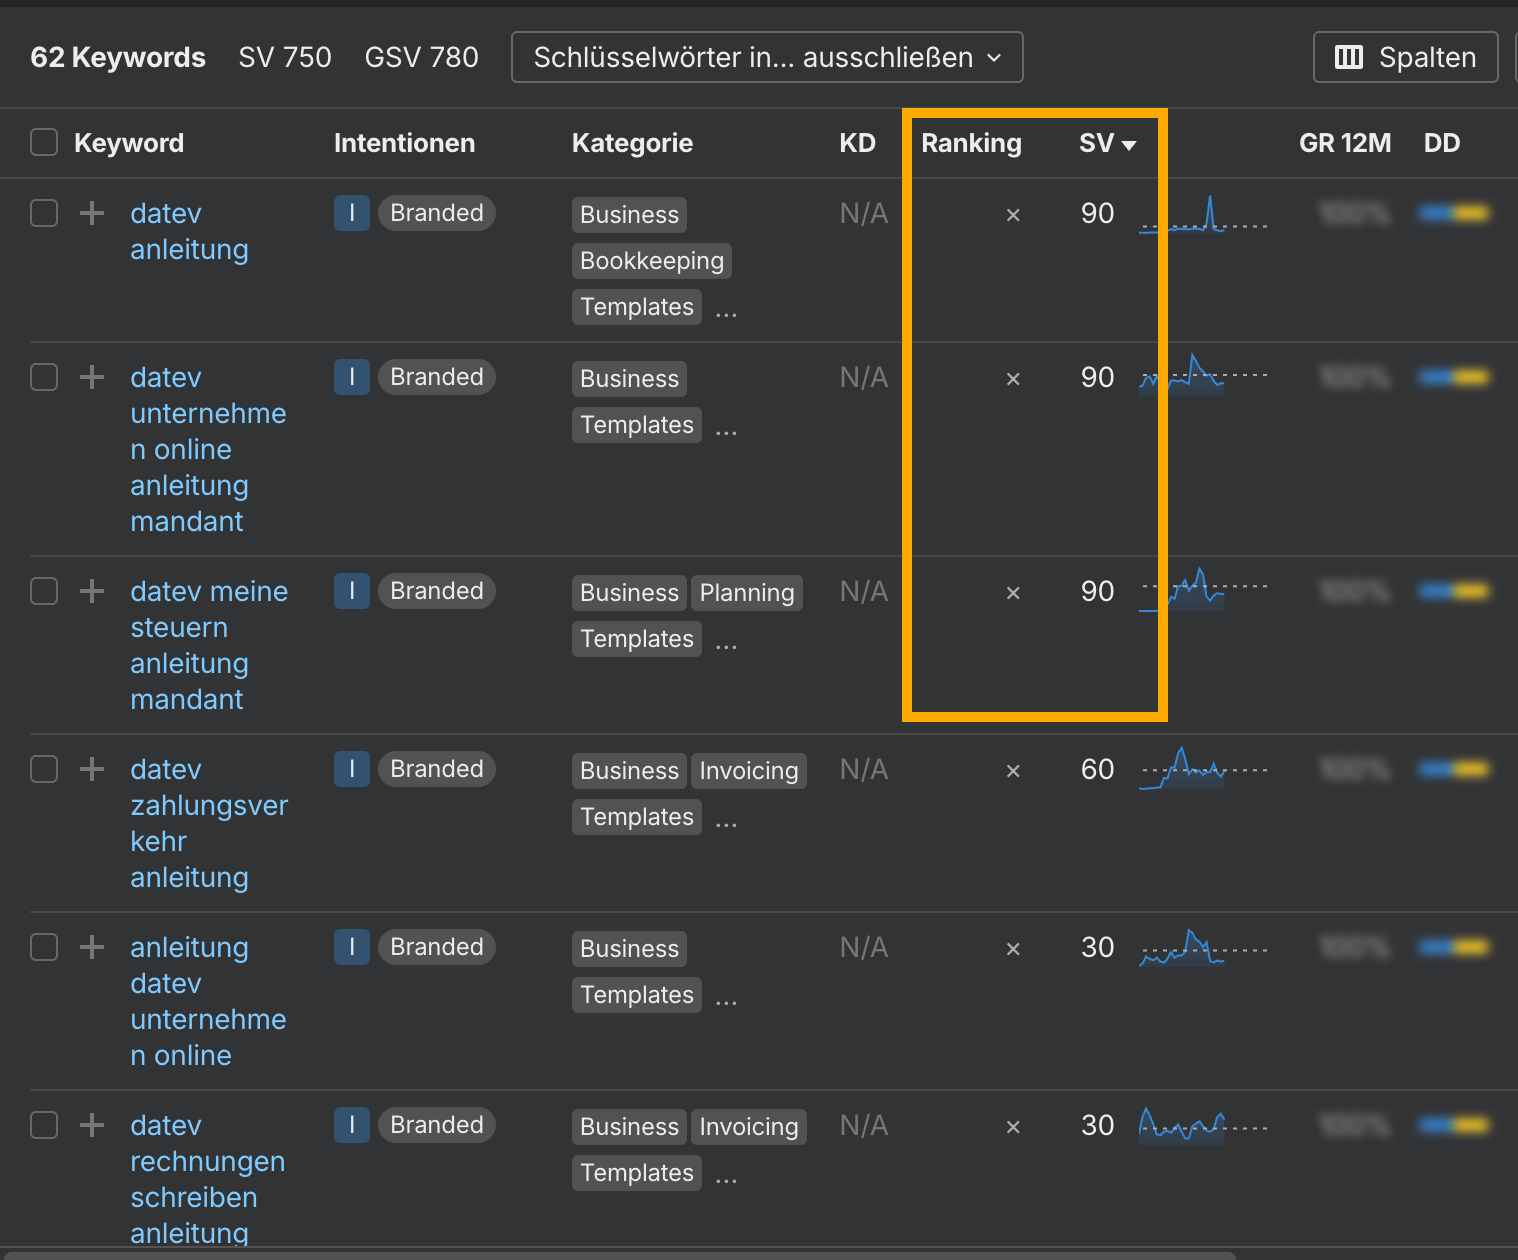This screenshot has width=1518, height=1260.
Task: Check the datev anleitung row checkbox
Action: point(44,213)
